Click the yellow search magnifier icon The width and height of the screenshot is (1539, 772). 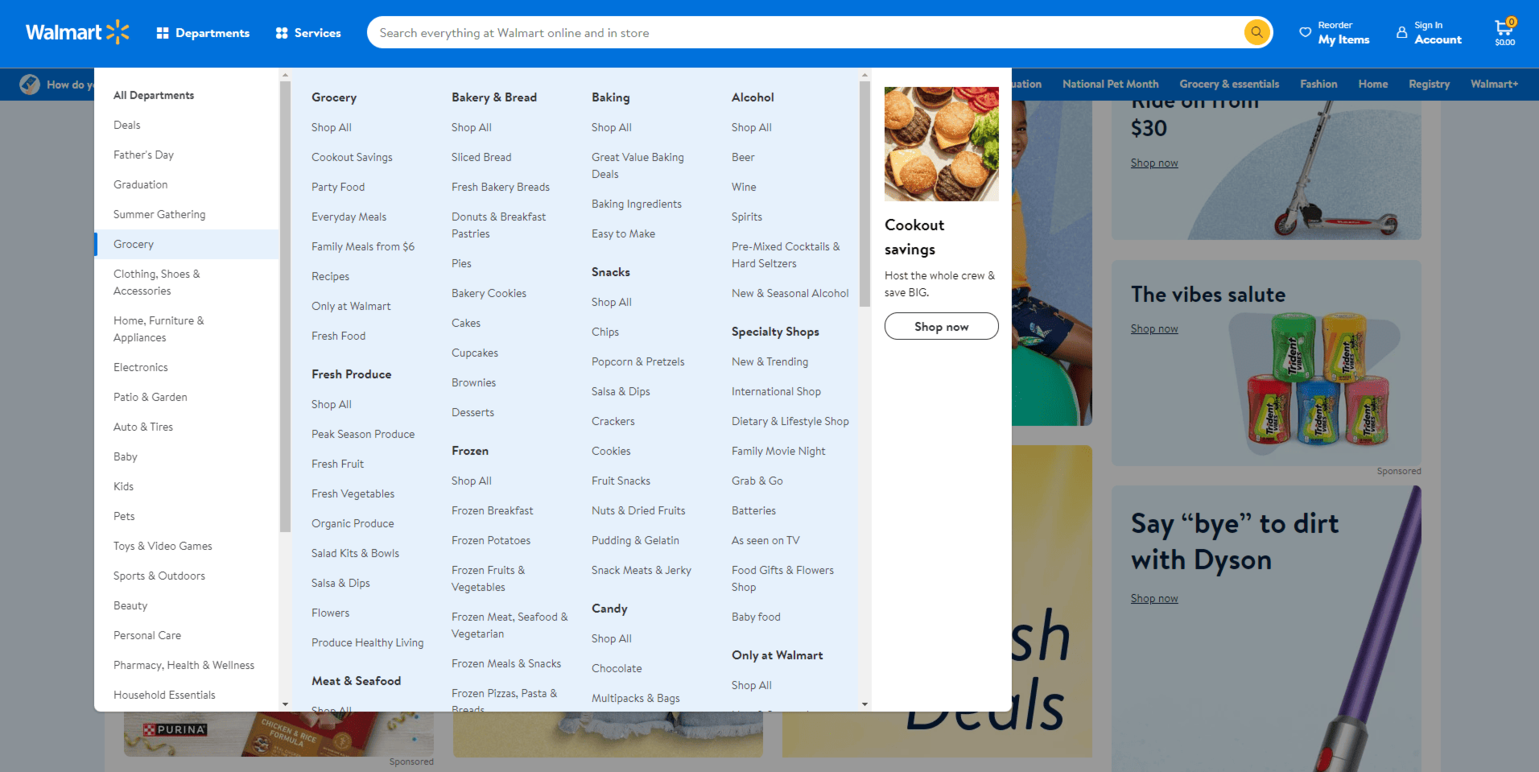pos(1256,33)
